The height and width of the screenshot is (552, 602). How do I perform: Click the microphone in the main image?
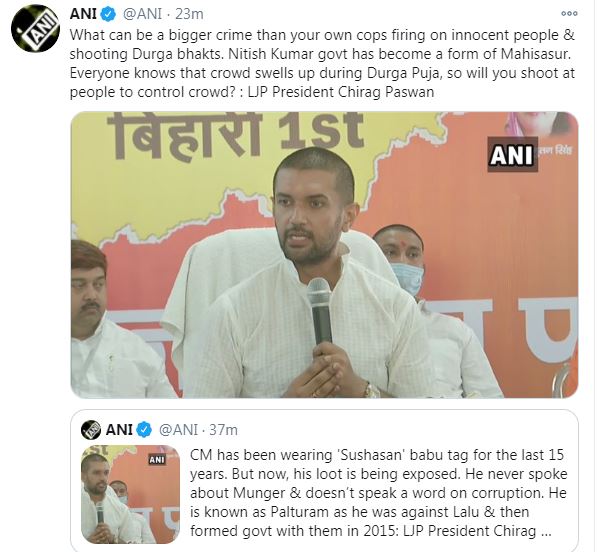click(319, 311)
